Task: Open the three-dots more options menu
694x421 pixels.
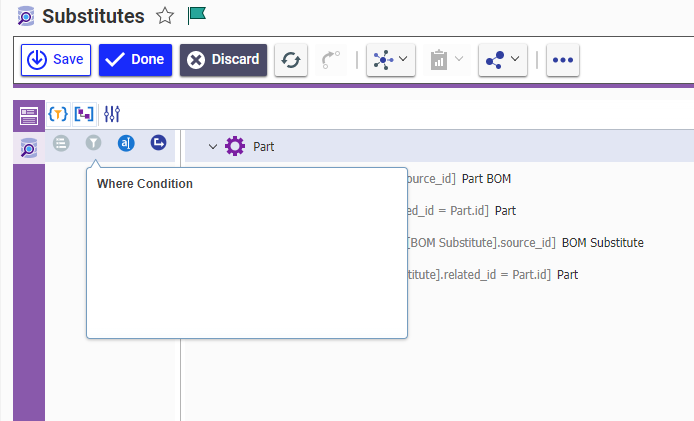Action: [x=563, y=60]
